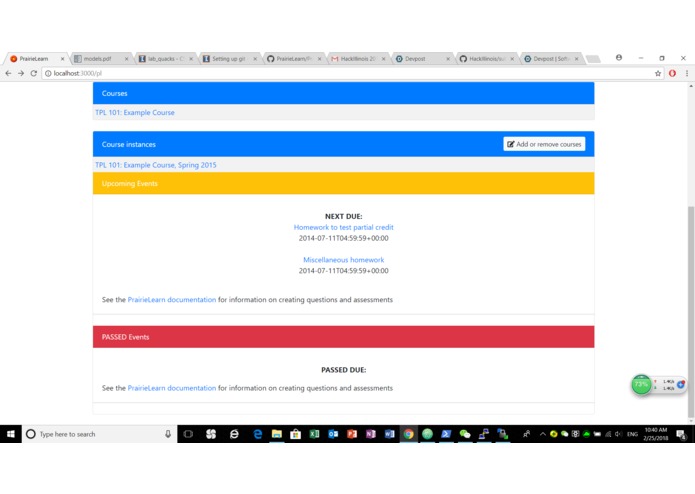Open the clock showing 10:40 AM

[x=656, y=434]
